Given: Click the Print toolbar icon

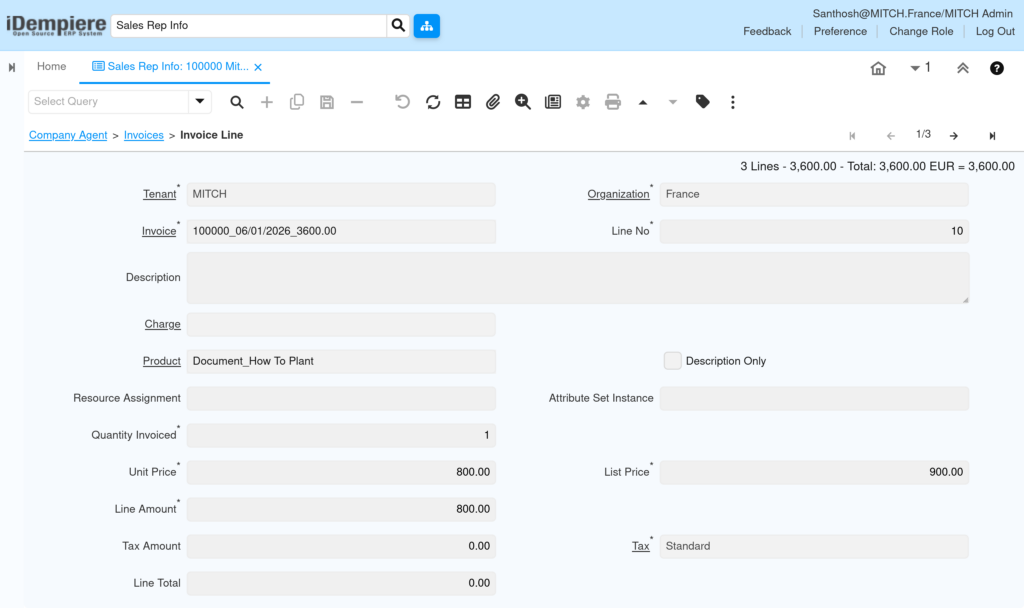Looking at the screenshot, I should [613, 102].
